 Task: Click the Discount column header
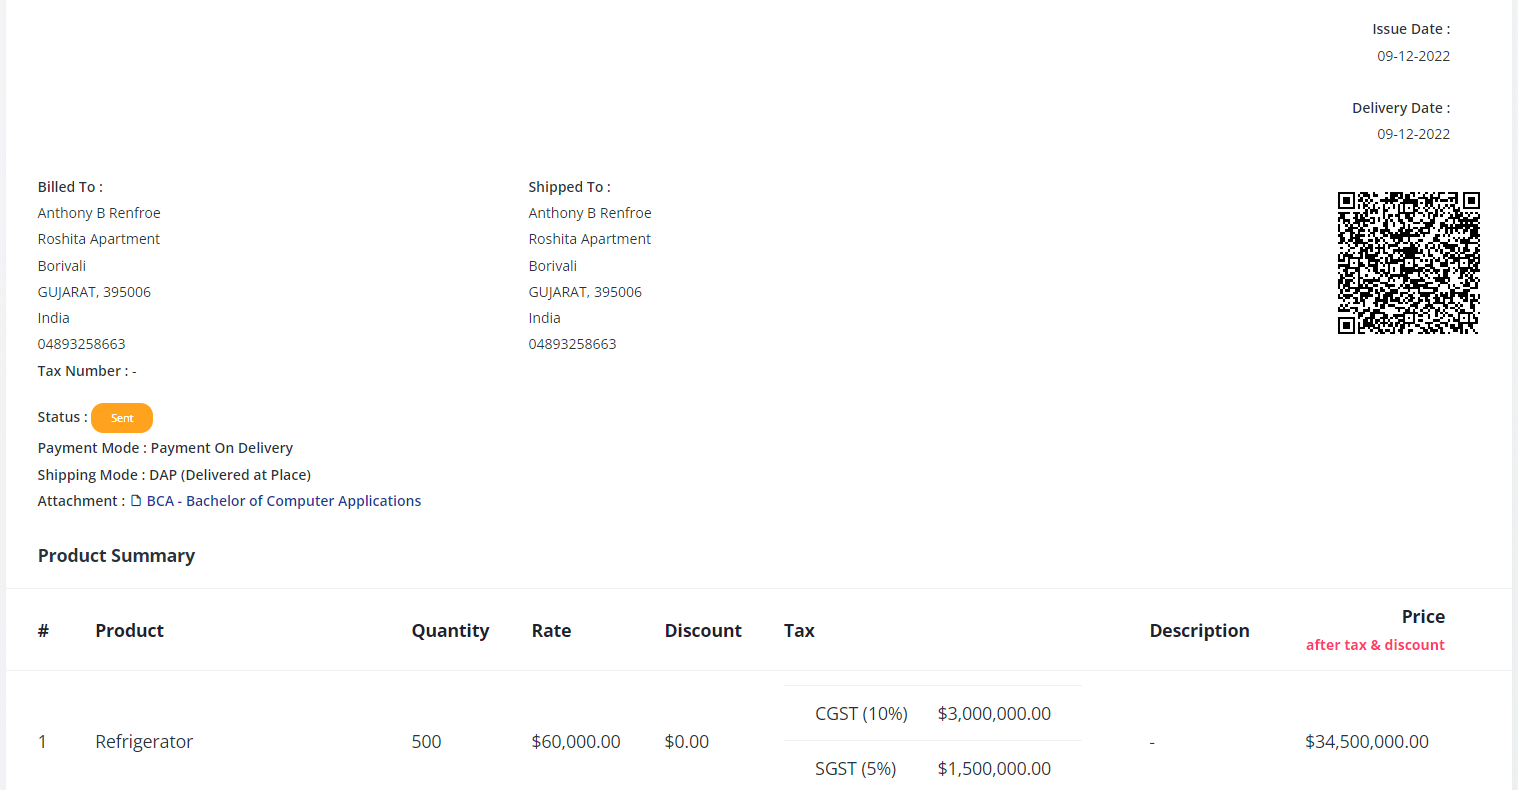point(703,631)
